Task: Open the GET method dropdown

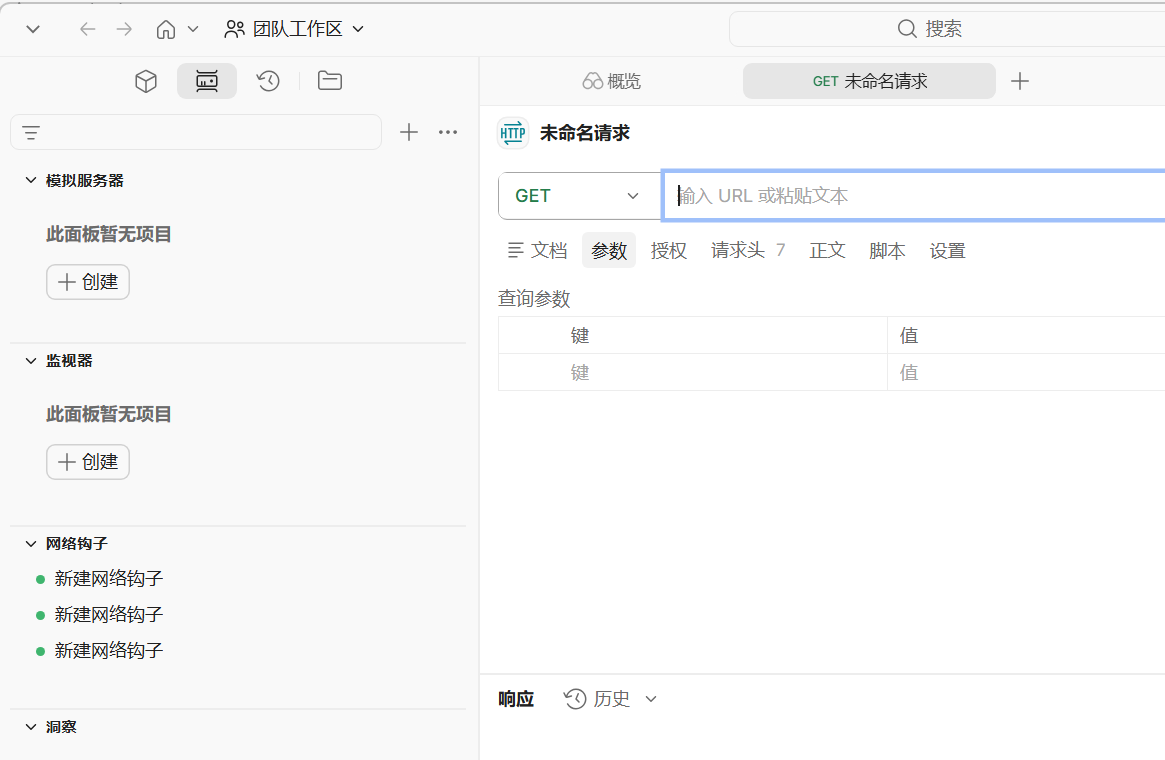Action: 580,196
